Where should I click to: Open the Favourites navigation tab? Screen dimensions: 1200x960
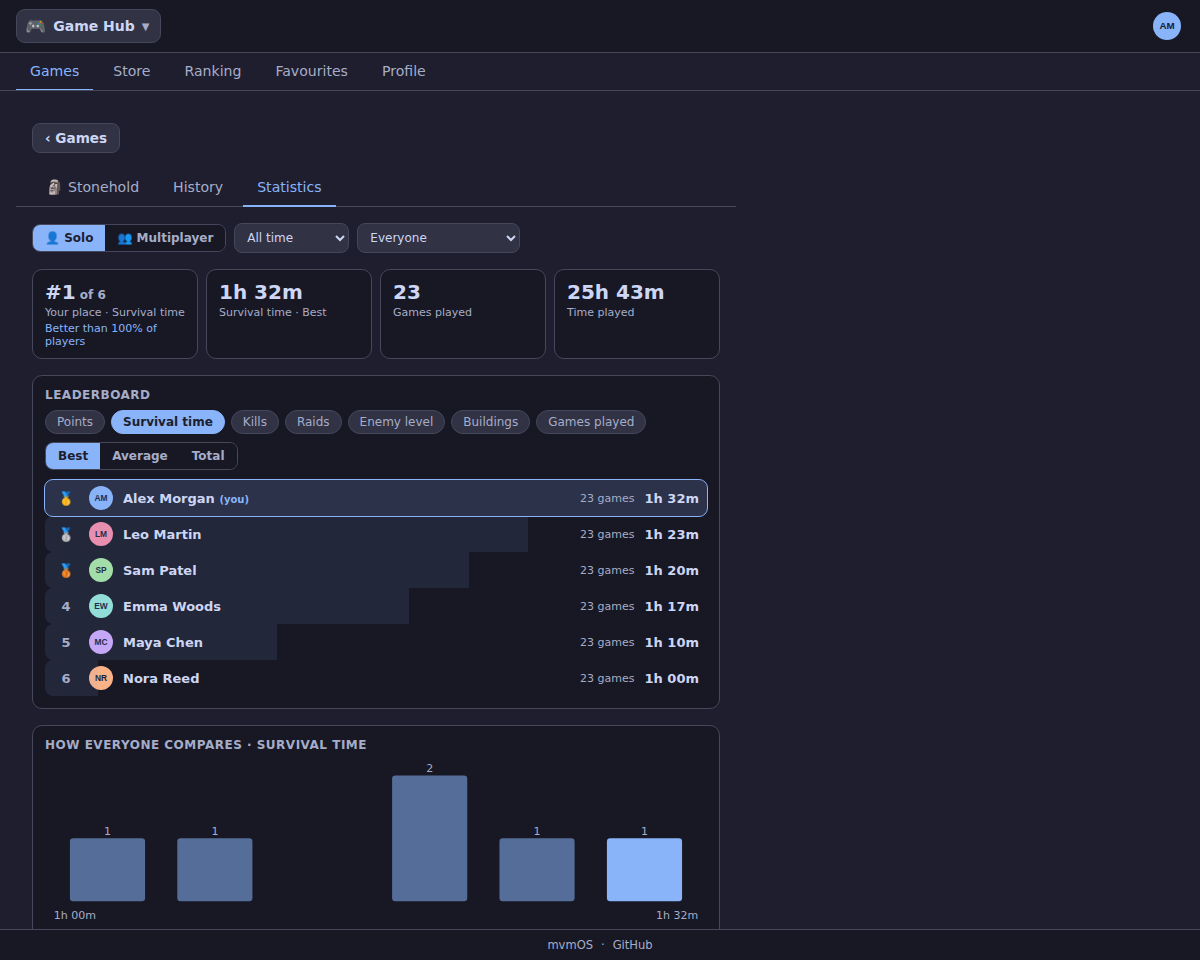click(312, 71)
